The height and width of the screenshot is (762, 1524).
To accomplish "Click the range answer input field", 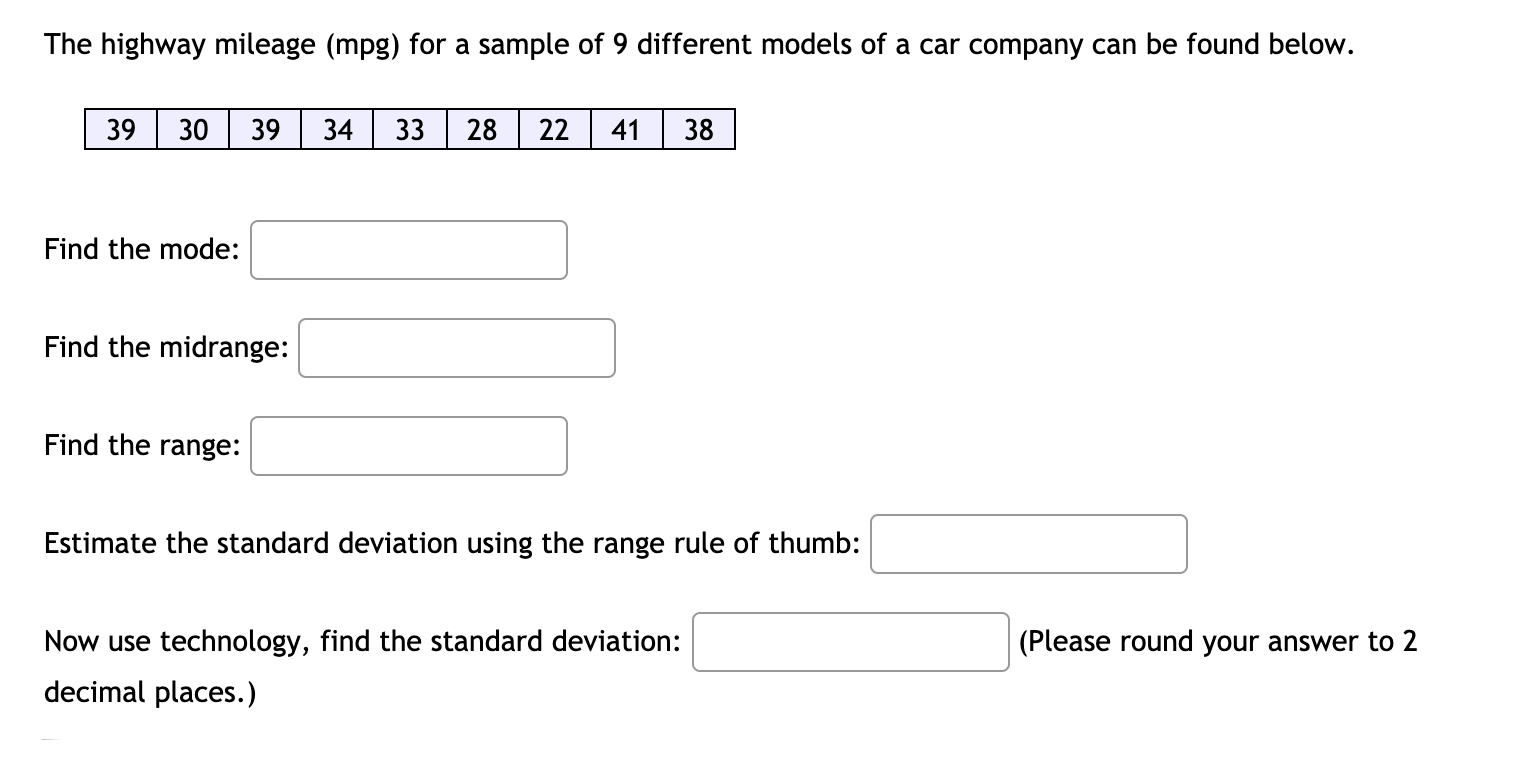I will (408, 445).
